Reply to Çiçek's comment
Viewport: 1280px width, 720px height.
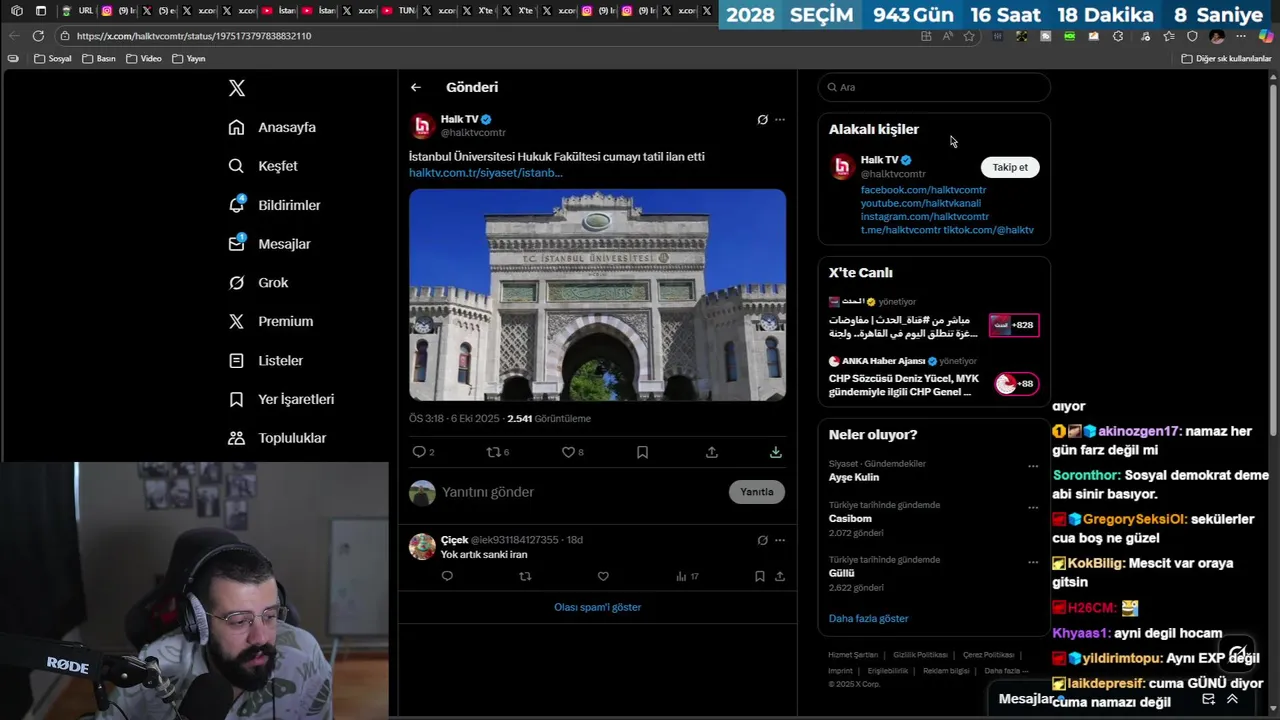point(447,576)
